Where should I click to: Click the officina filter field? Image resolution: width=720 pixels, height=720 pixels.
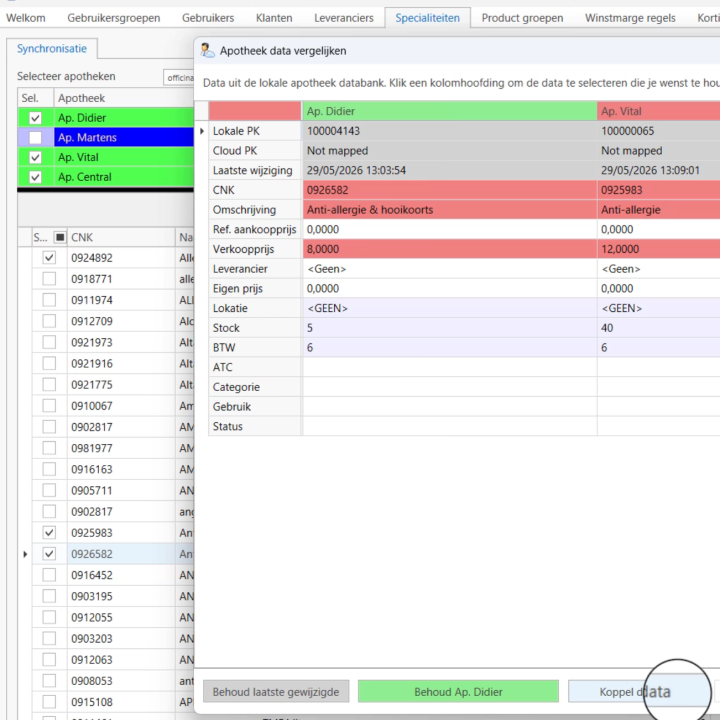pos(179,78)
